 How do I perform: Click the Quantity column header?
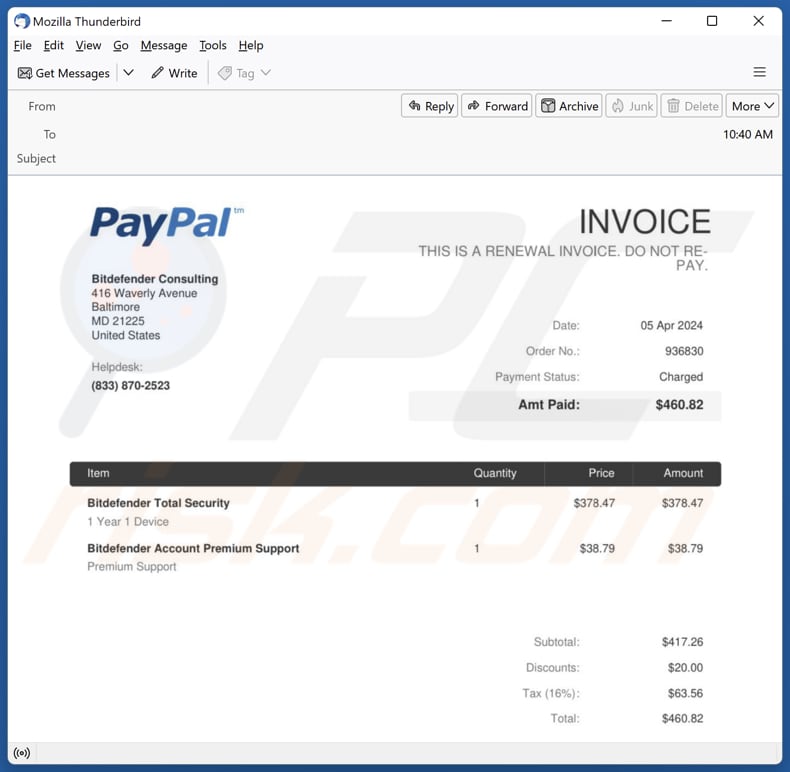click(495, 473)
